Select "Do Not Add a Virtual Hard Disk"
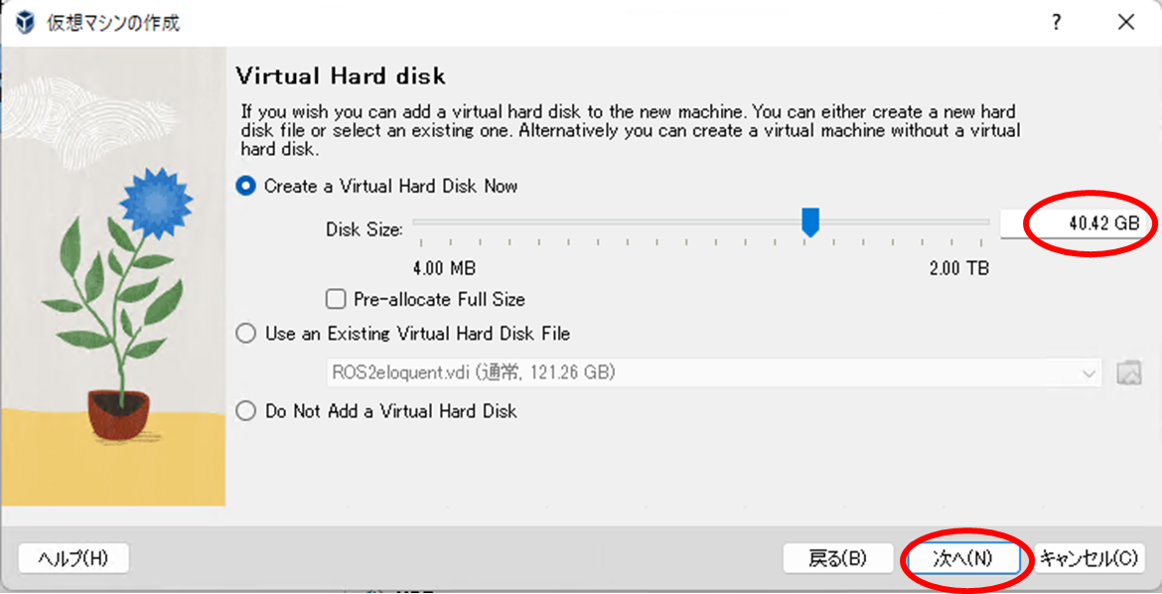1162x594 pixels. pyautogui.click(x=244, y=410)
